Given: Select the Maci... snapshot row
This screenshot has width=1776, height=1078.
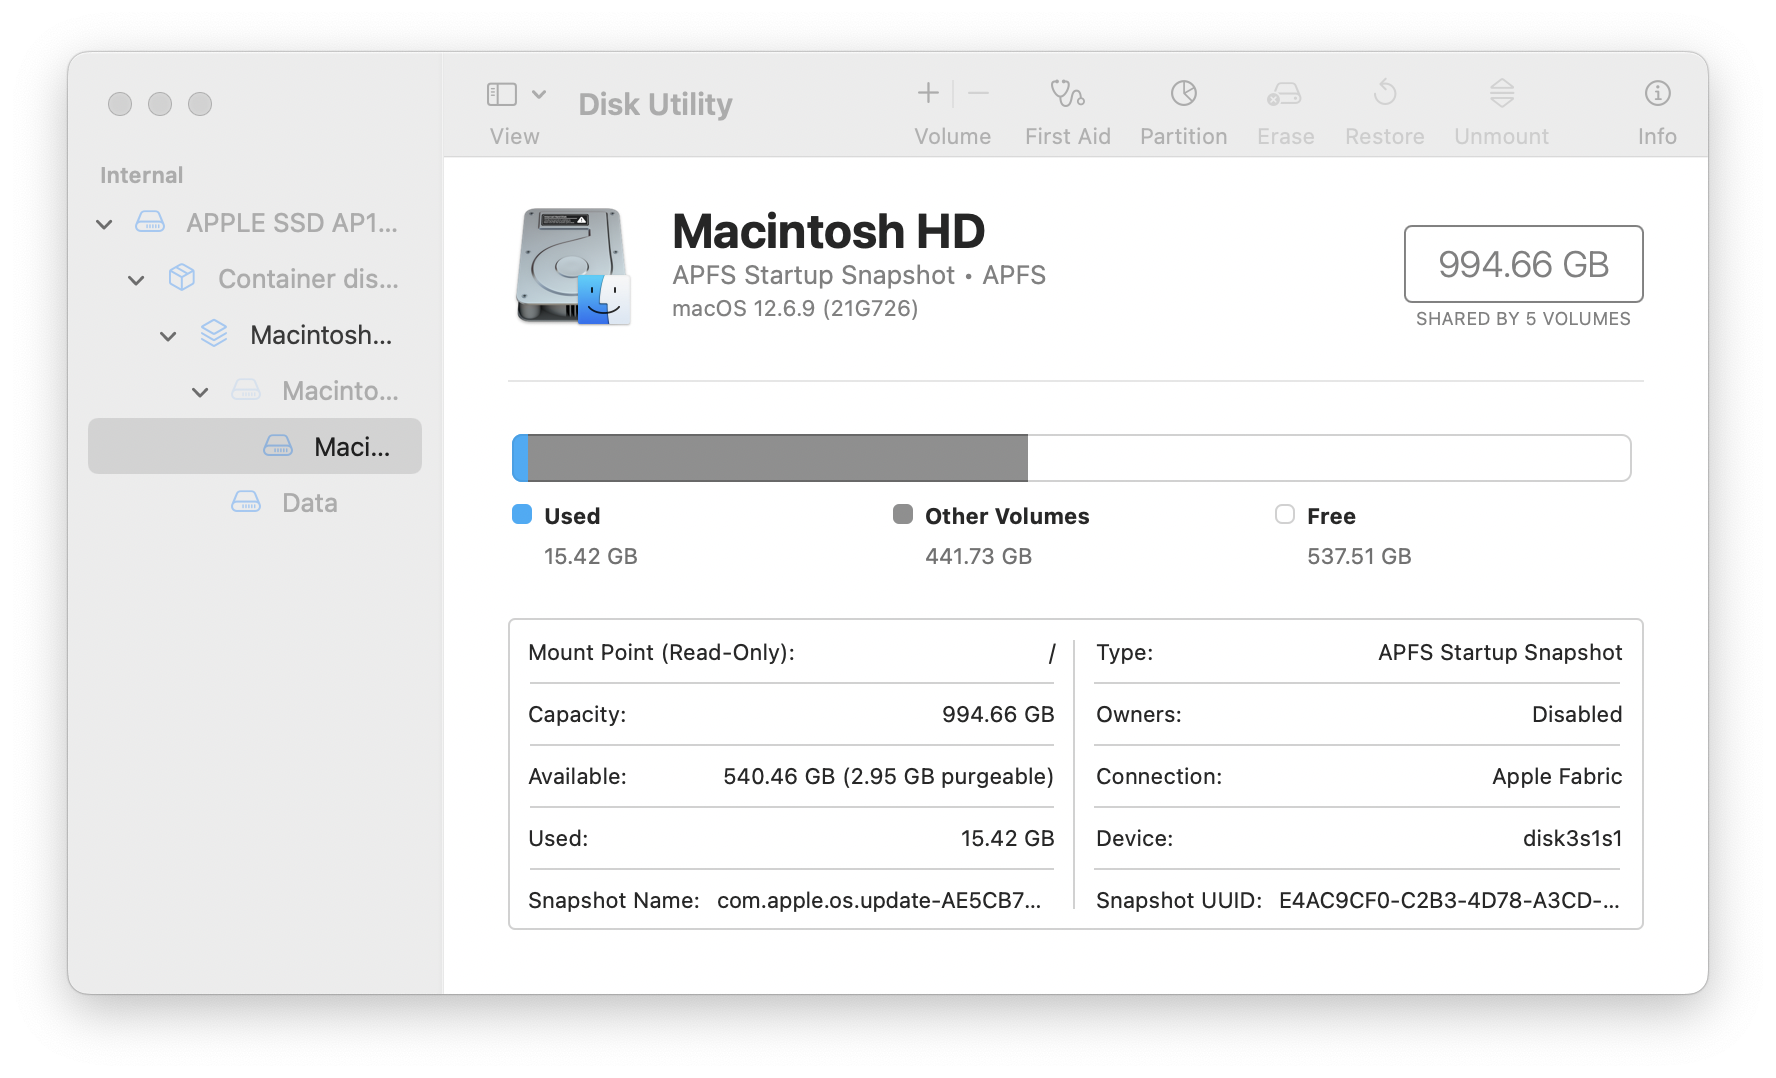Looking at the screenshot, I should click(x=255, y=446).
